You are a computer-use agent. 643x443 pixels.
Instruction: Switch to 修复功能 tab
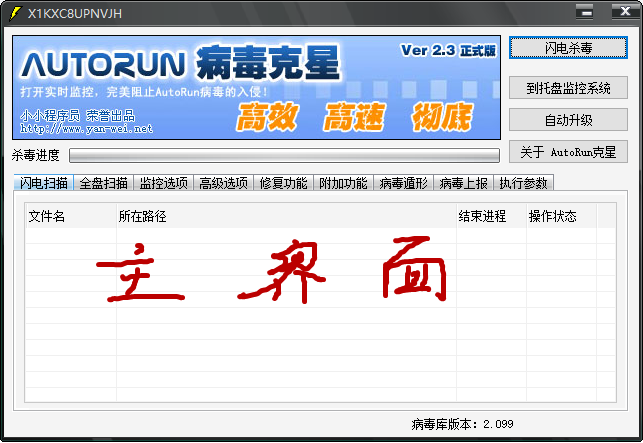pyautogui.click(x=283, y=183)
